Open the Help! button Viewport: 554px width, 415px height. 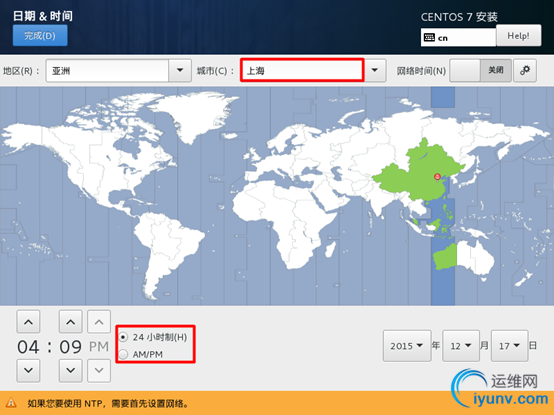click(518, 35)
